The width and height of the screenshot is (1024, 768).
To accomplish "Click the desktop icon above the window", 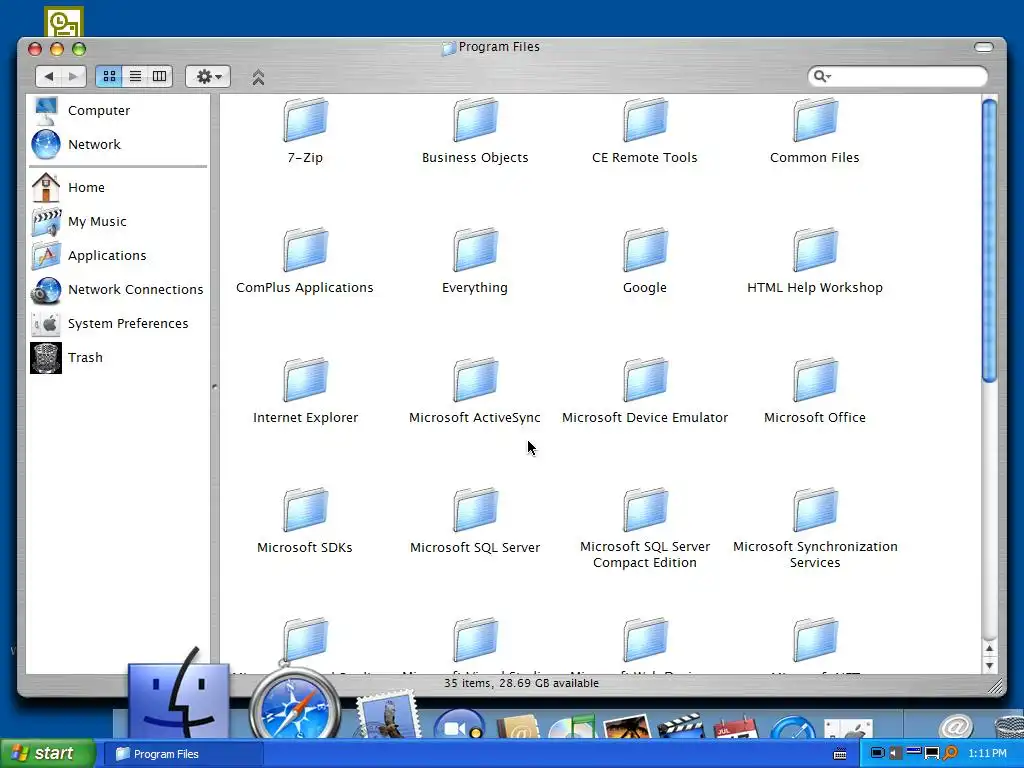I will coord(63,22).
